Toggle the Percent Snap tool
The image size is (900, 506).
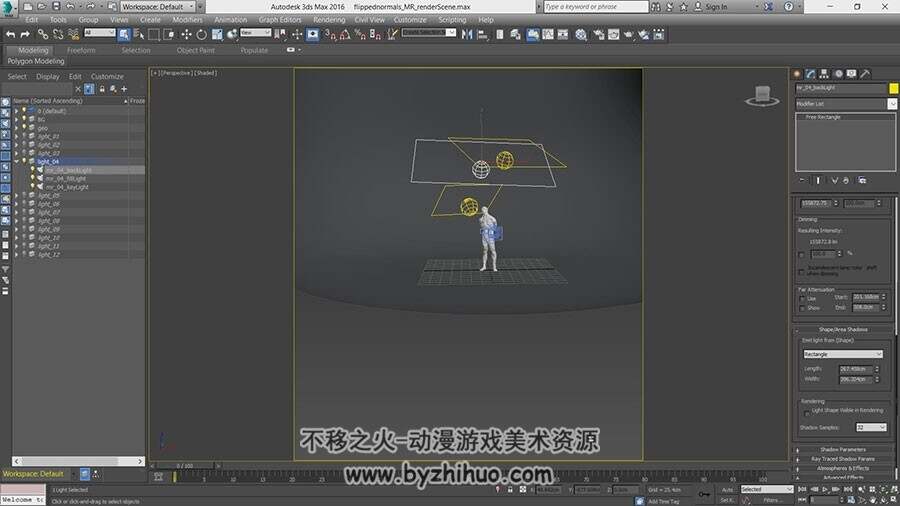point(360,35)
